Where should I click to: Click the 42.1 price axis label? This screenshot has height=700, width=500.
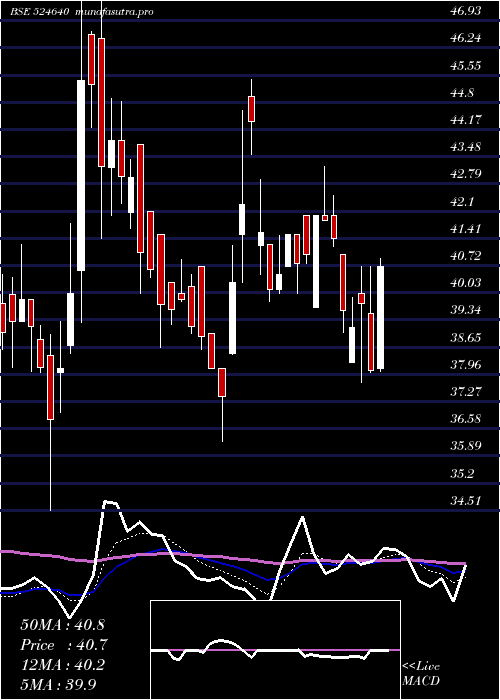462,201
